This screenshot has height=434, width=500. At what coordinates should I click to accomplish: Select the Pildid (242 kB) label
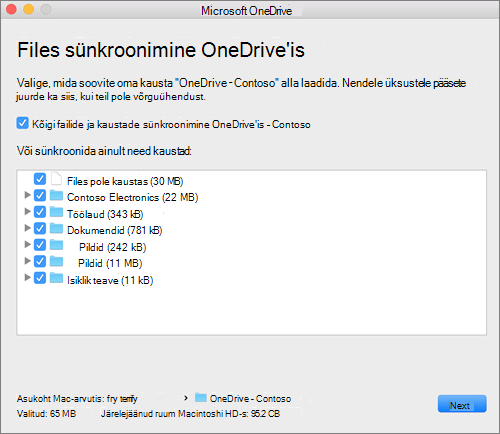pyautogui.click(x=113, y=247)
